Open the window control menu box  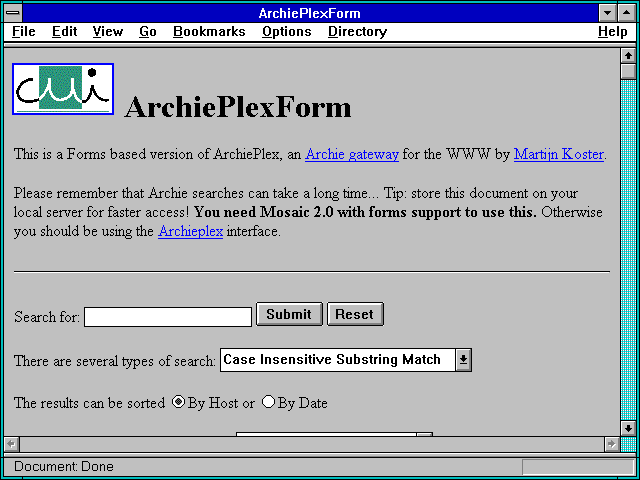point(13,13)
